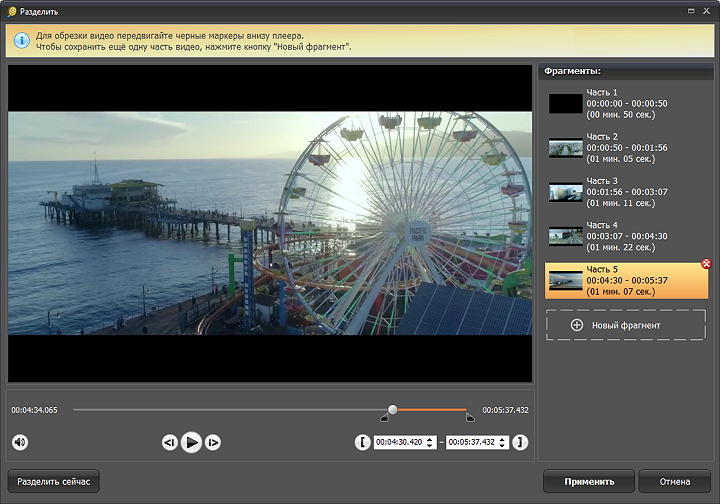Confirm with the Применить button
Image resolution: width=720 pixels, height=504 pixels.
589,482
